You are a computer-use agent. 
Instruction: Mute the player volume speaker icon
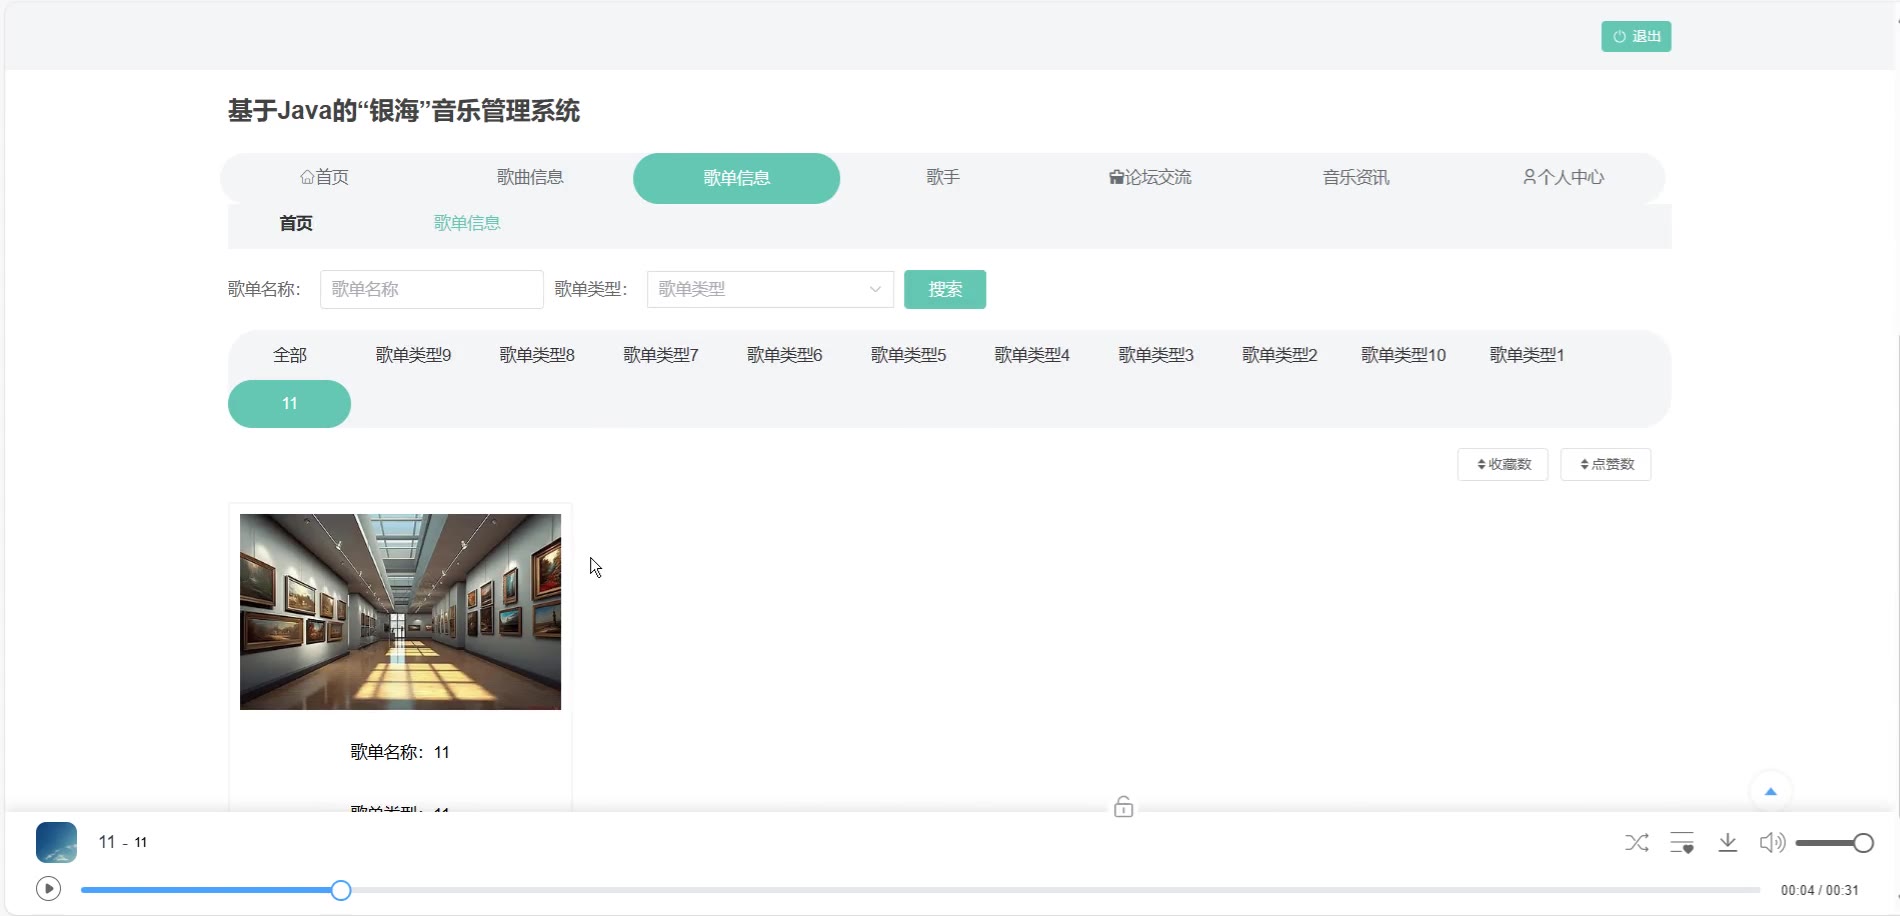1771,843
